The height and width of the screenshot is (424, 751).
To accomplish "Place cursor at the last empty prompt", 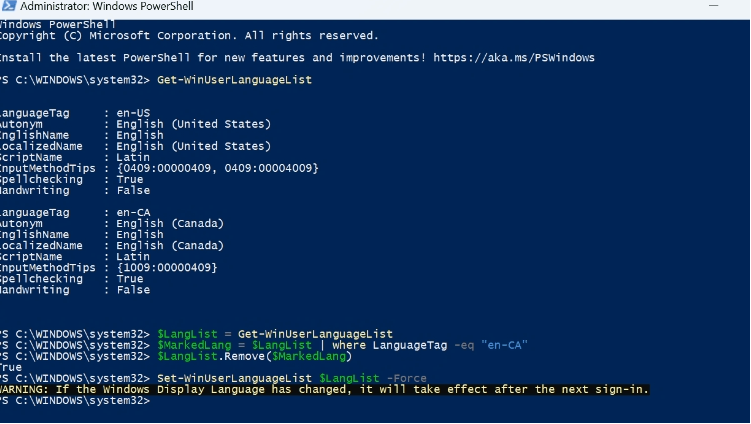I will tap(160, 401).
